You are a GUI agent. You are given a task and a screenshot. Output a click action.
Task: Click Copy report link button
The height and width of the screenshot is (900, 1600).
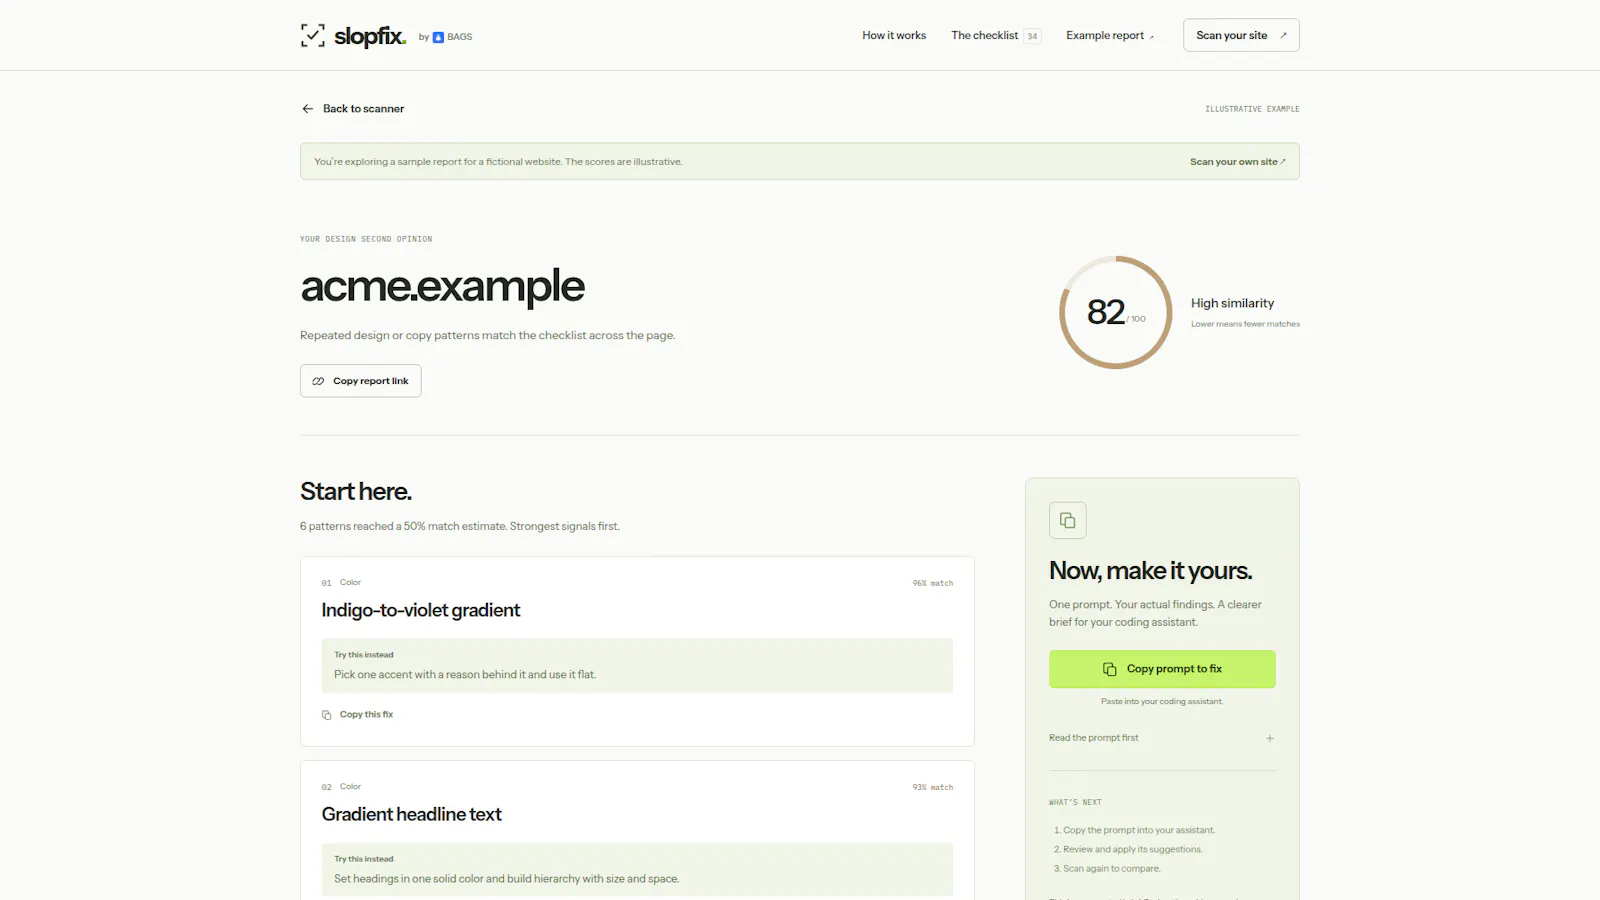[x=361, y=381]
